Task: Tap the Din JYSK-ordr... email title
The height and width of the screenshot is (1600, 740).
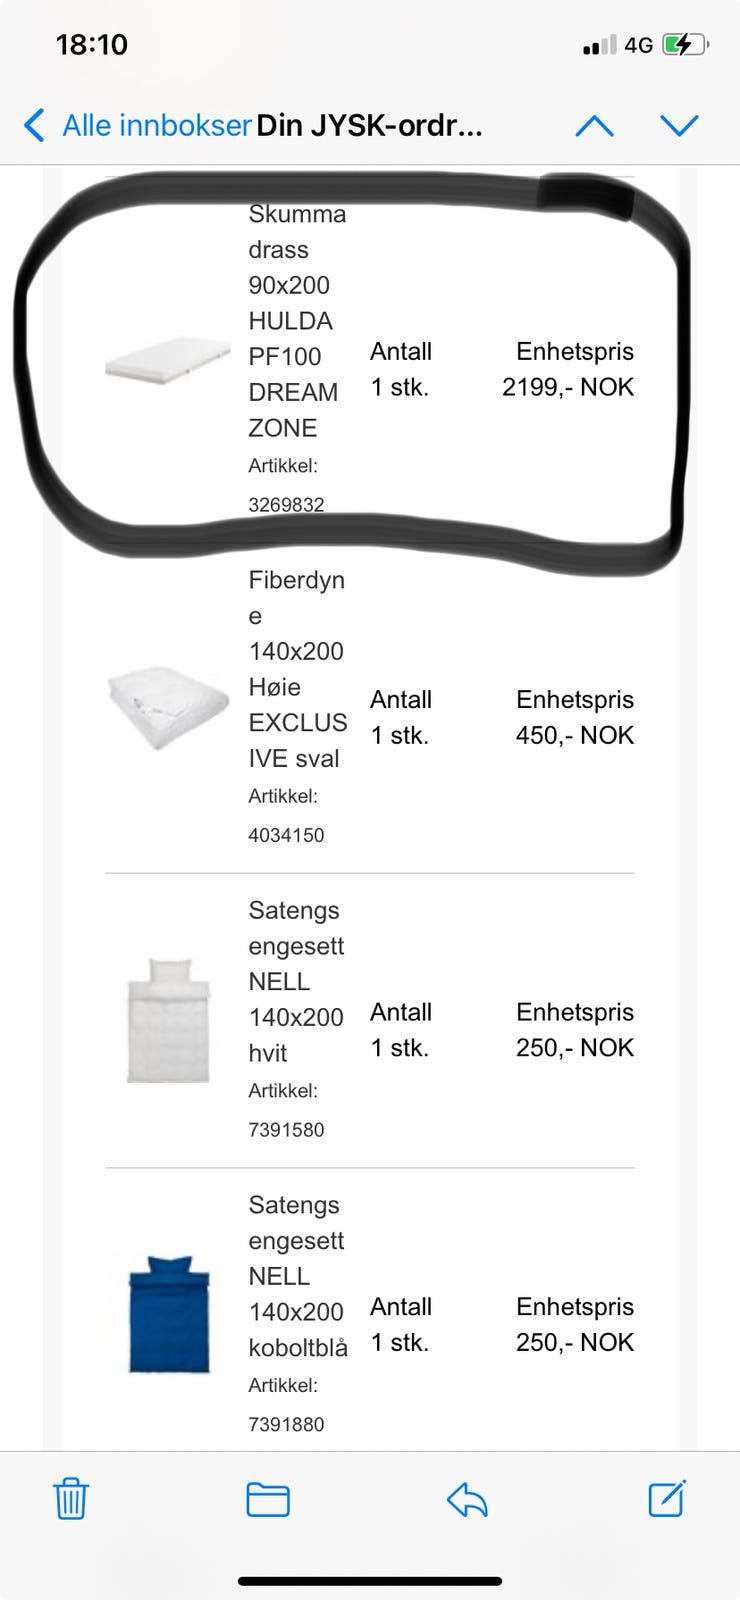Action: coord(369,125)
